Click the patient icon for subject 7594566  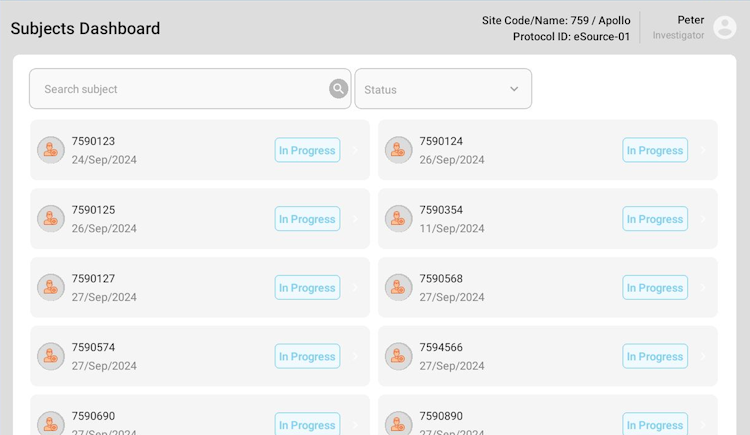pos(398,356)
